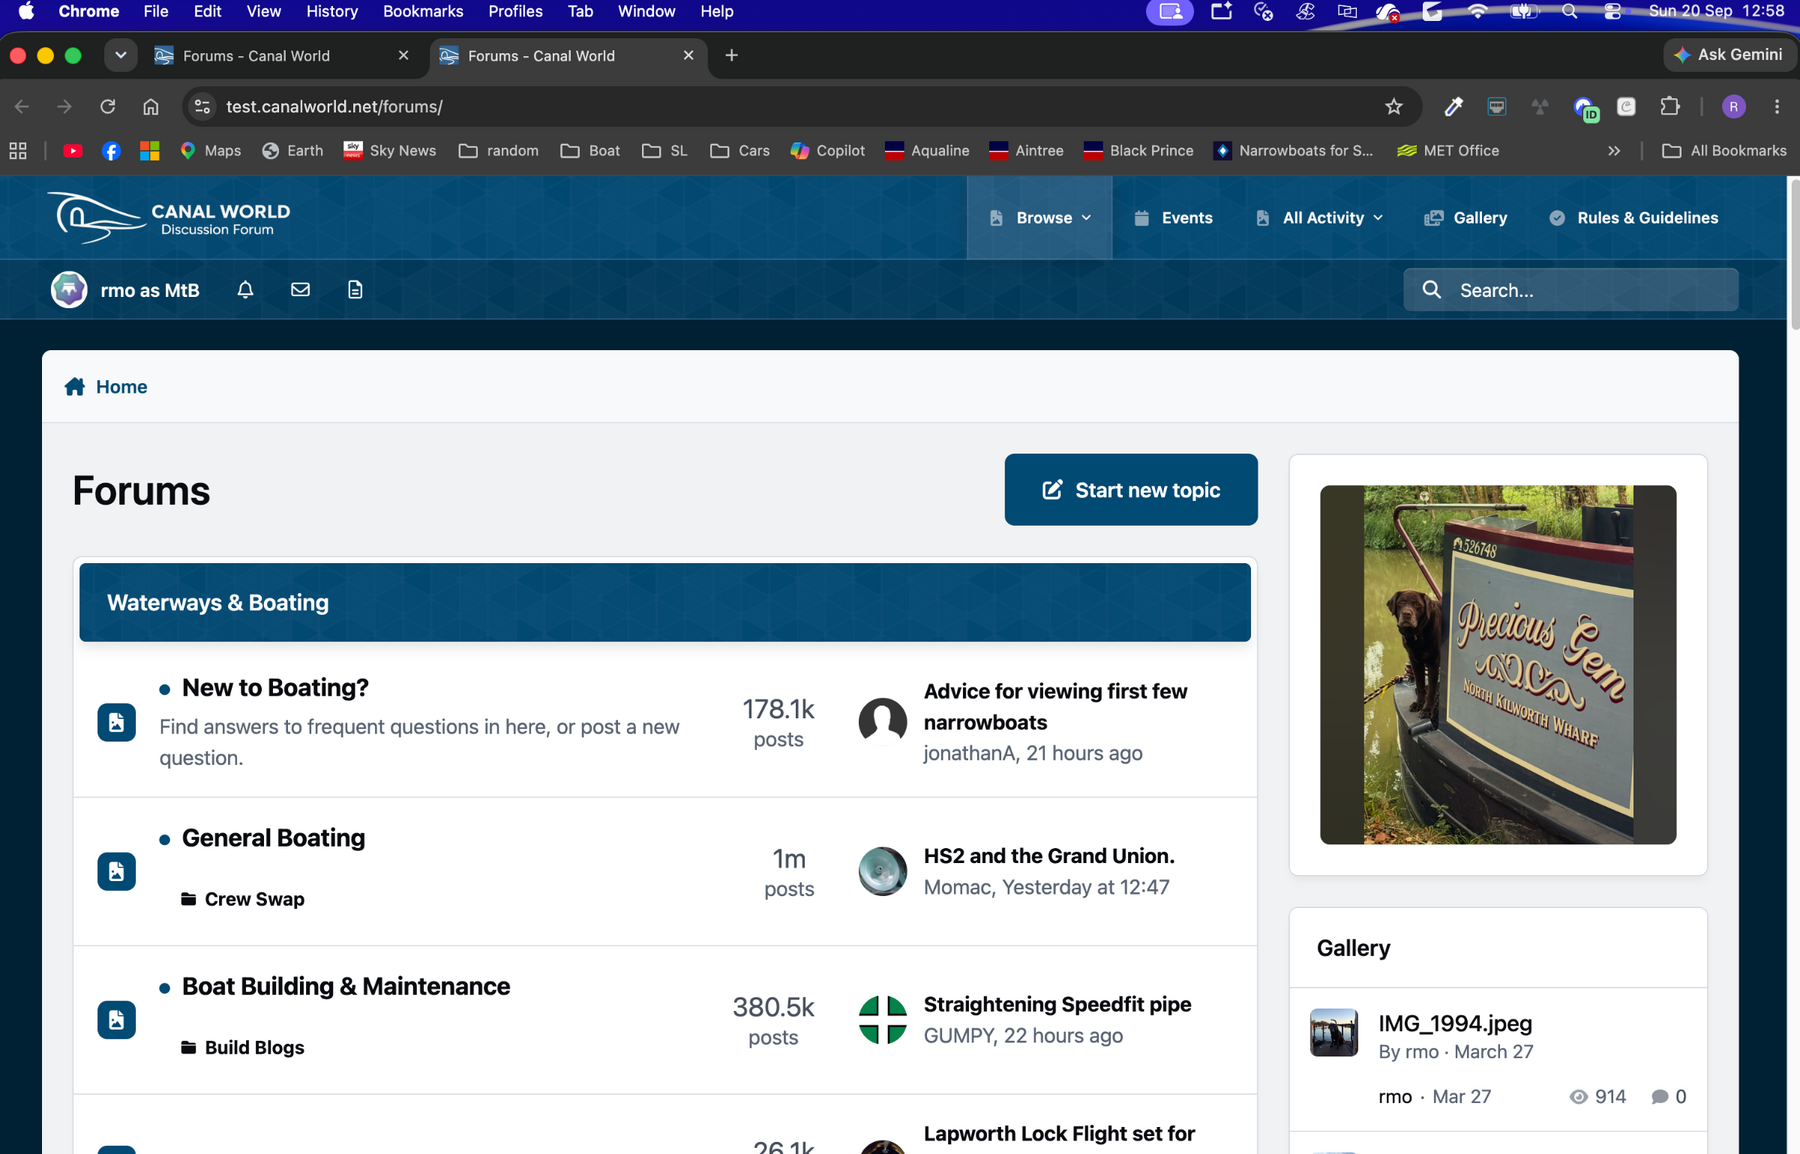Click the Canal World logo
The height and width of the screenshot is (1154, 1800).
169,218
